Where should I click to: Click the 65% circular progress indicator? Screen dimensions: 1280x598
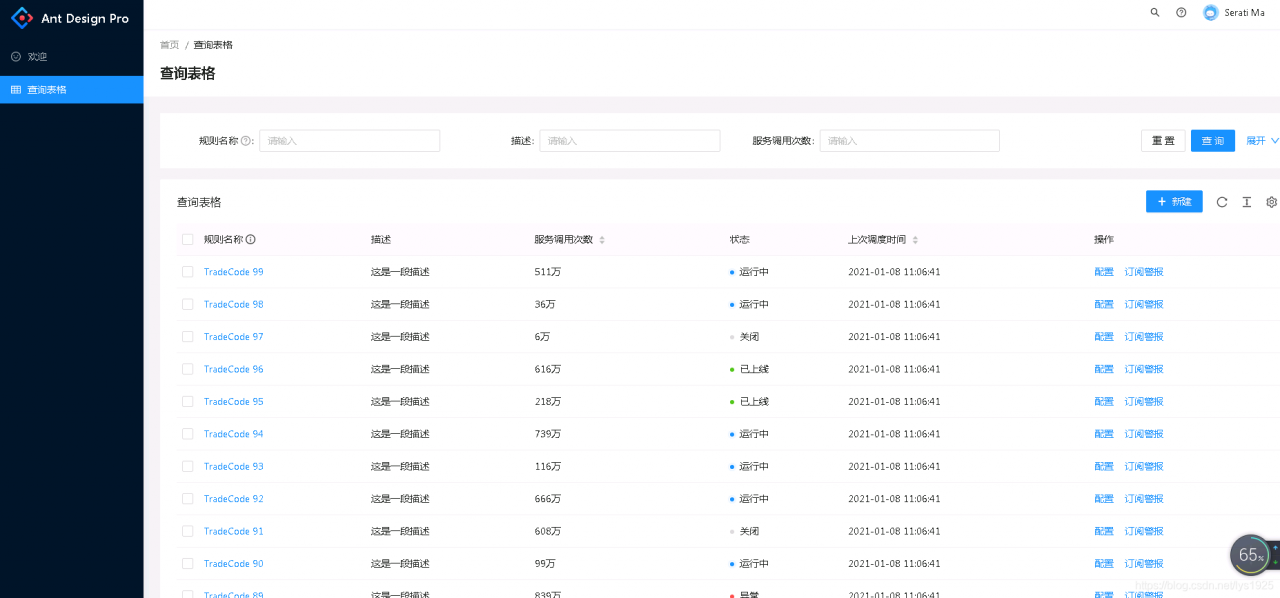coord(1250,554)
